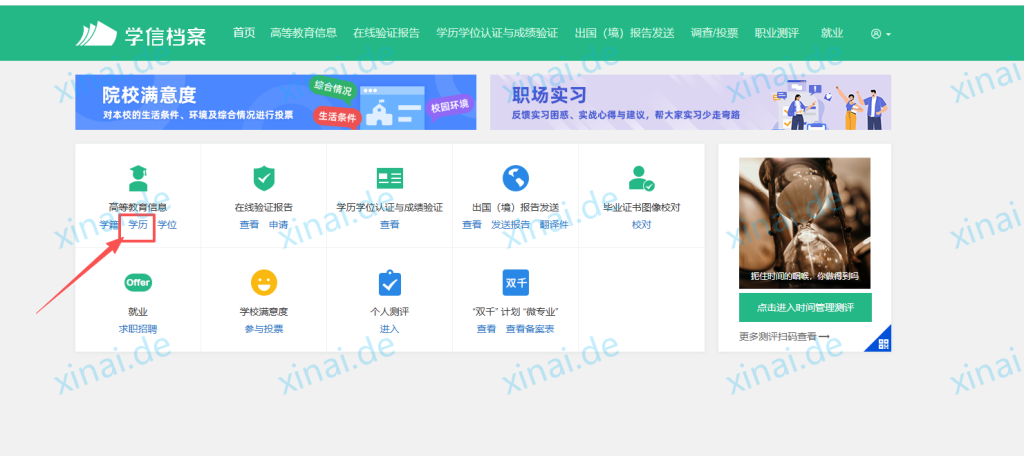This screenshot has width=1024, height=456.
Task: Open the 职业测评 navigation menu item
Action: [x=776, y=33]
